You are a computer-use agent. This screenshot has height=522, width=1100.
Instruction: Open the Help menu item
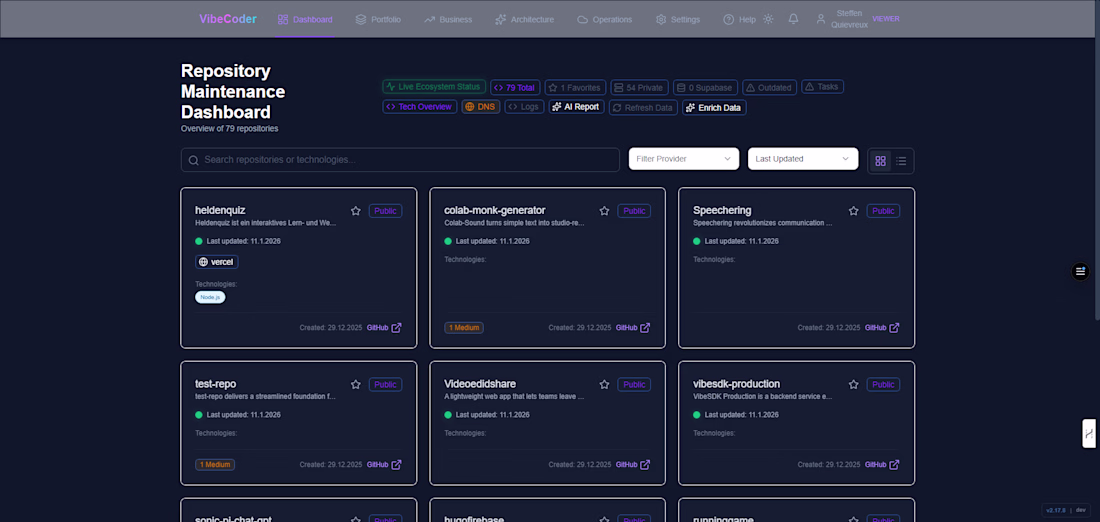(x=739, y=20)
